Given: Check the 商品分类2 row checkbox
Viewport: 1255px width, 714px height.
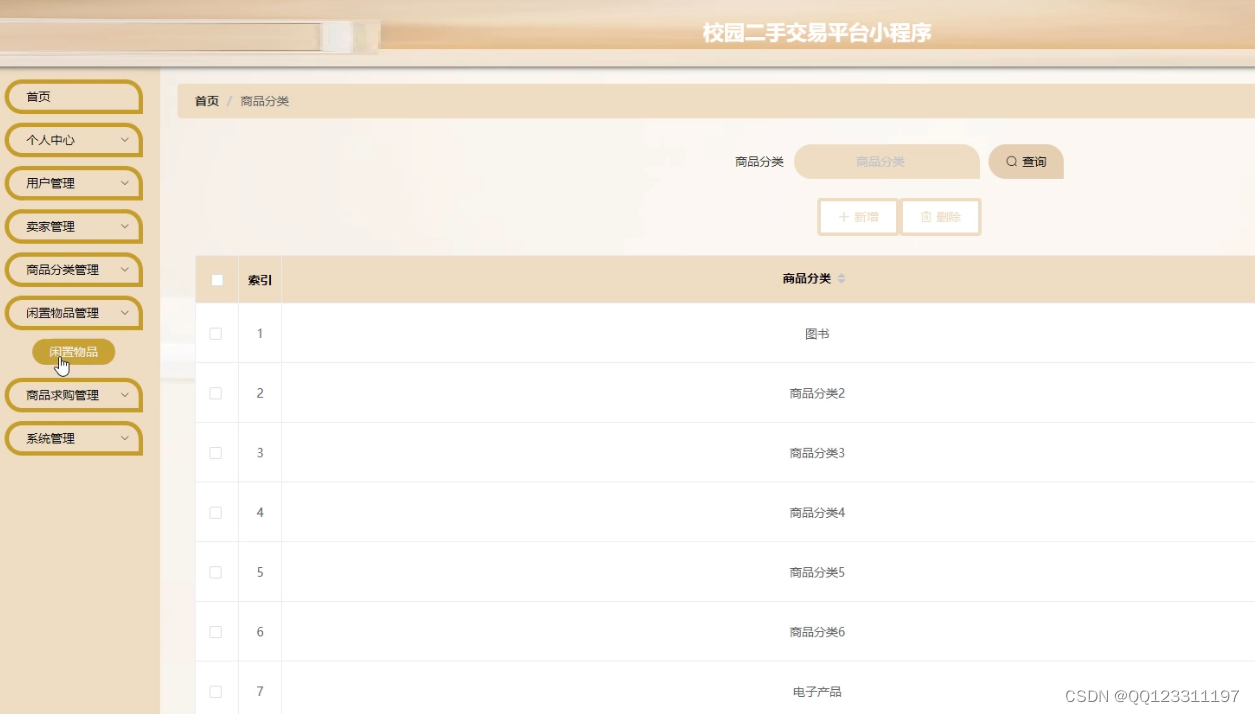Looking at the screenshot, I should [215, 393].
